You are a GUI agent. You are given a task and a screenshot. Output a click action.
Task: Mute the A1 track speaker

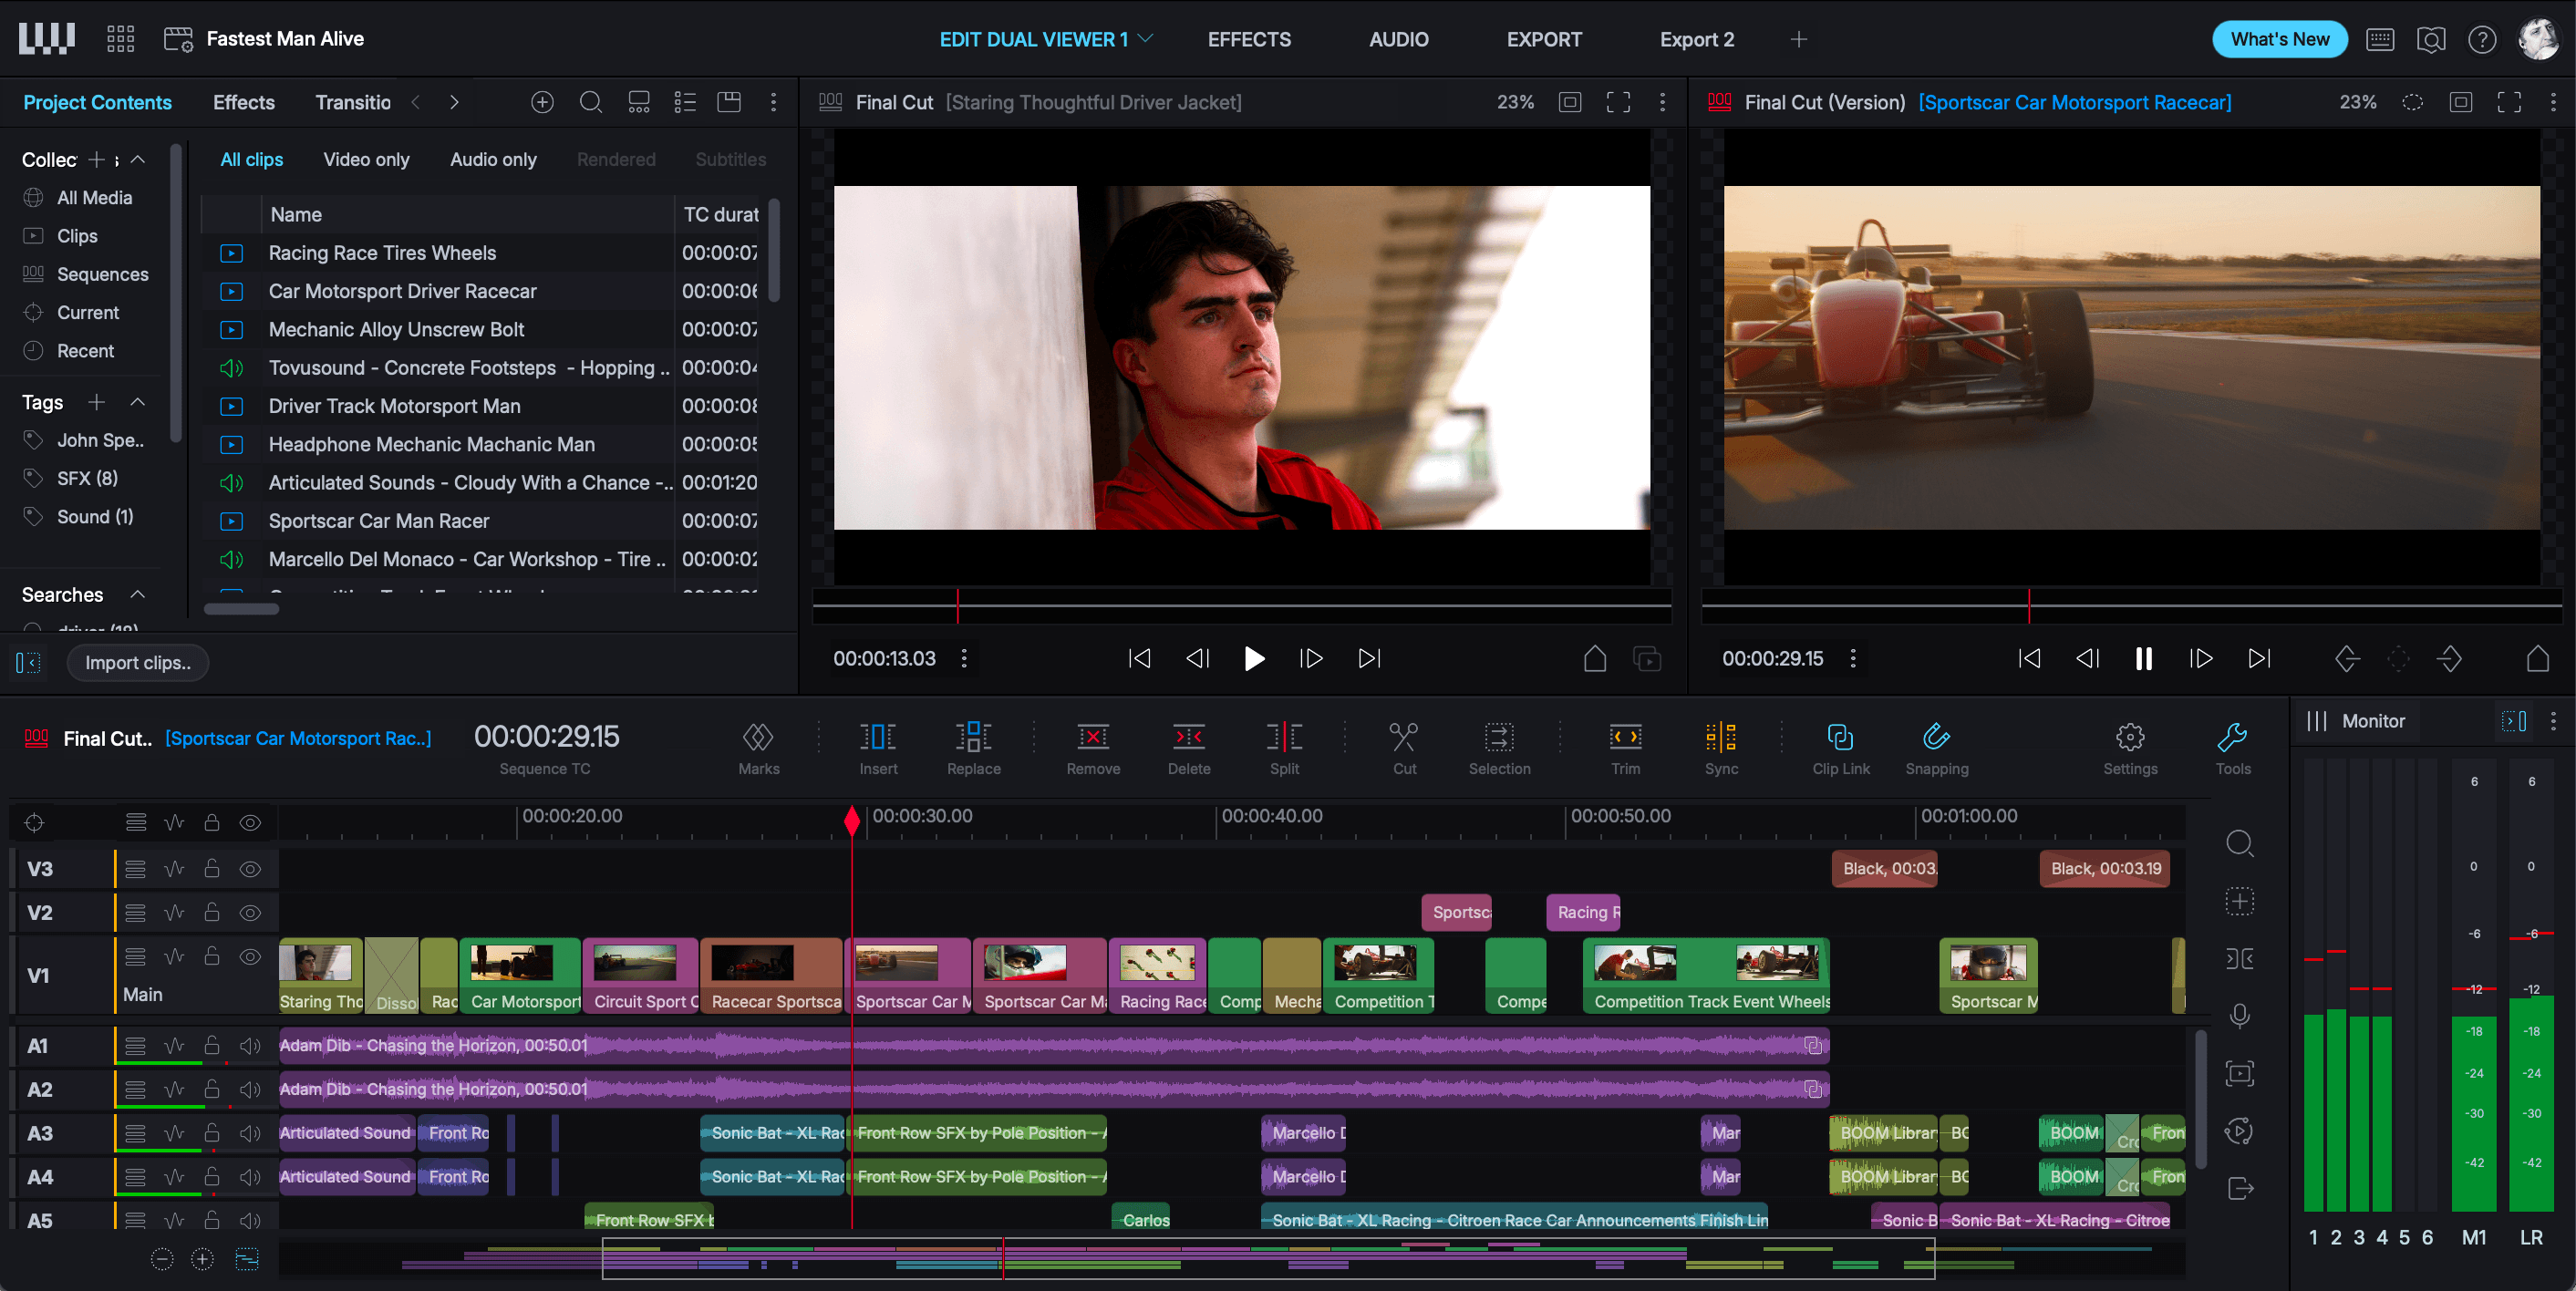(250, 1046)
